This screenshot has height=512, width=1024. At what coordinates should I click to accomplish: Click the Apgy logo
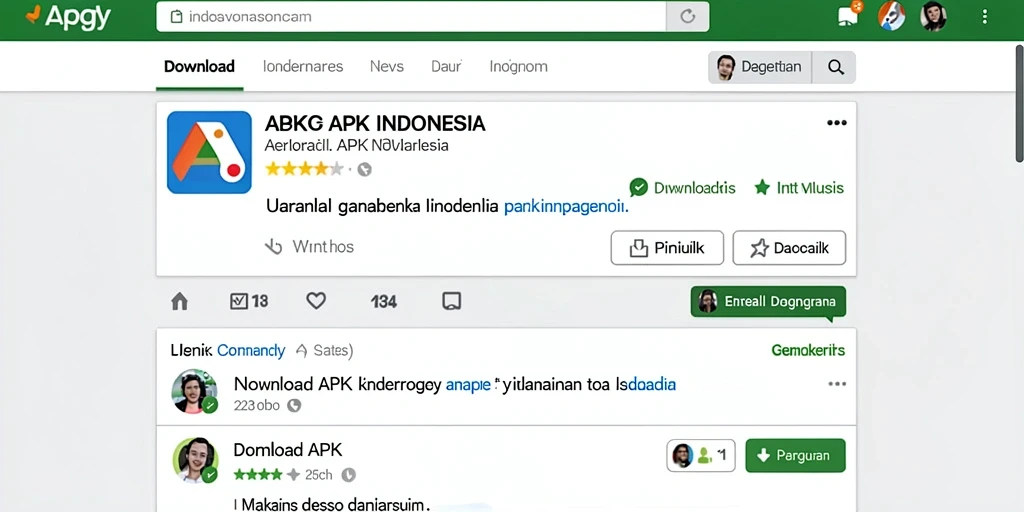(68, 16)
